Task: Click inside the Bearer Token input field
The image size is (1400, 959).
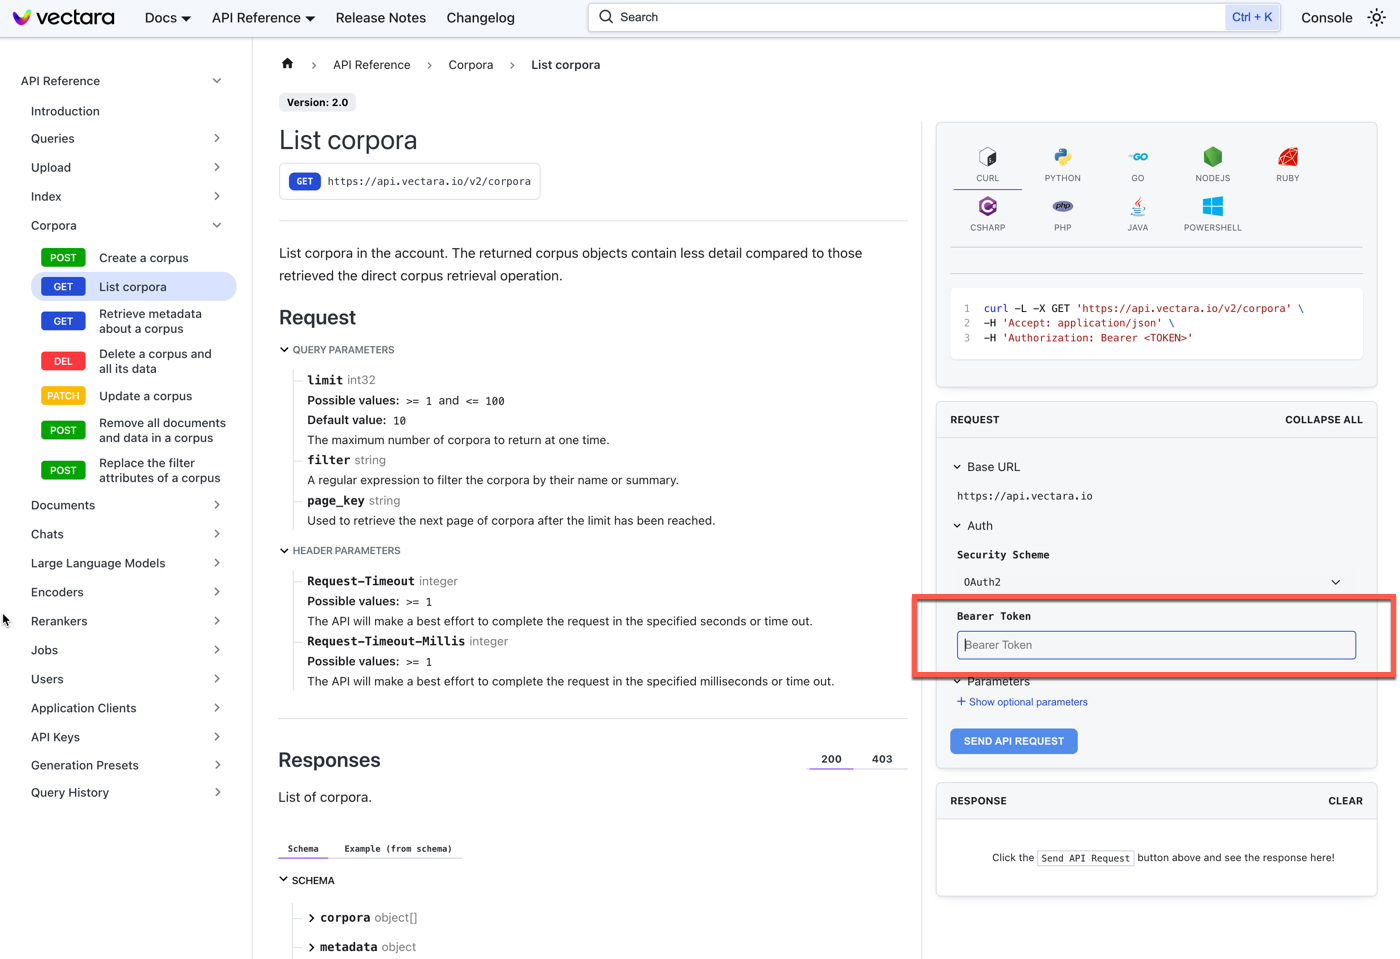Action: 1155,645
